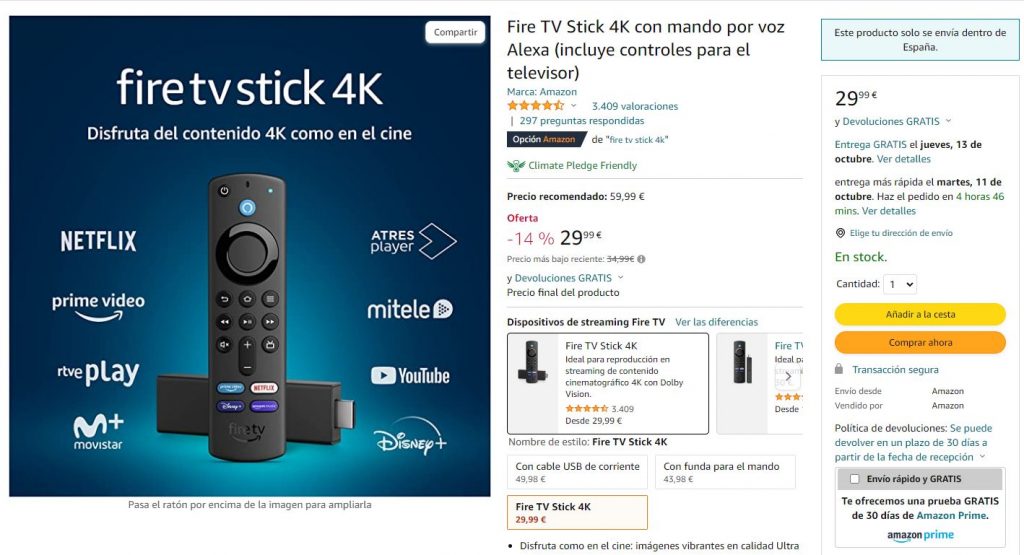Click the info icon beside Precio más bajo reciente
Viewport: 1024px width, 555px height.
641,259
